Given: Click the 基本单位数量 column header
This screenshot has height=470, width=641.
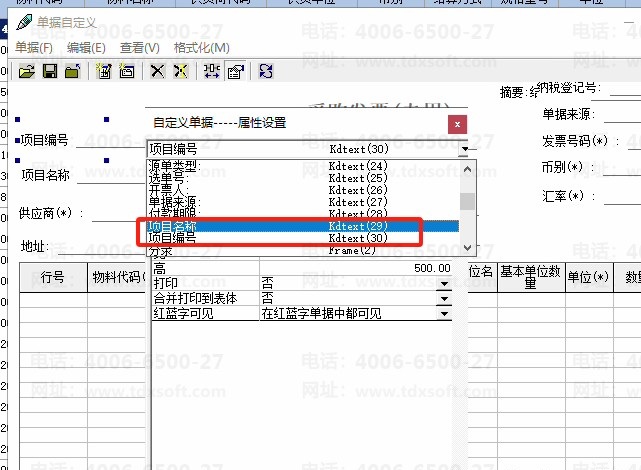Looking at the screenshot, I should click(x=531, y=277).
